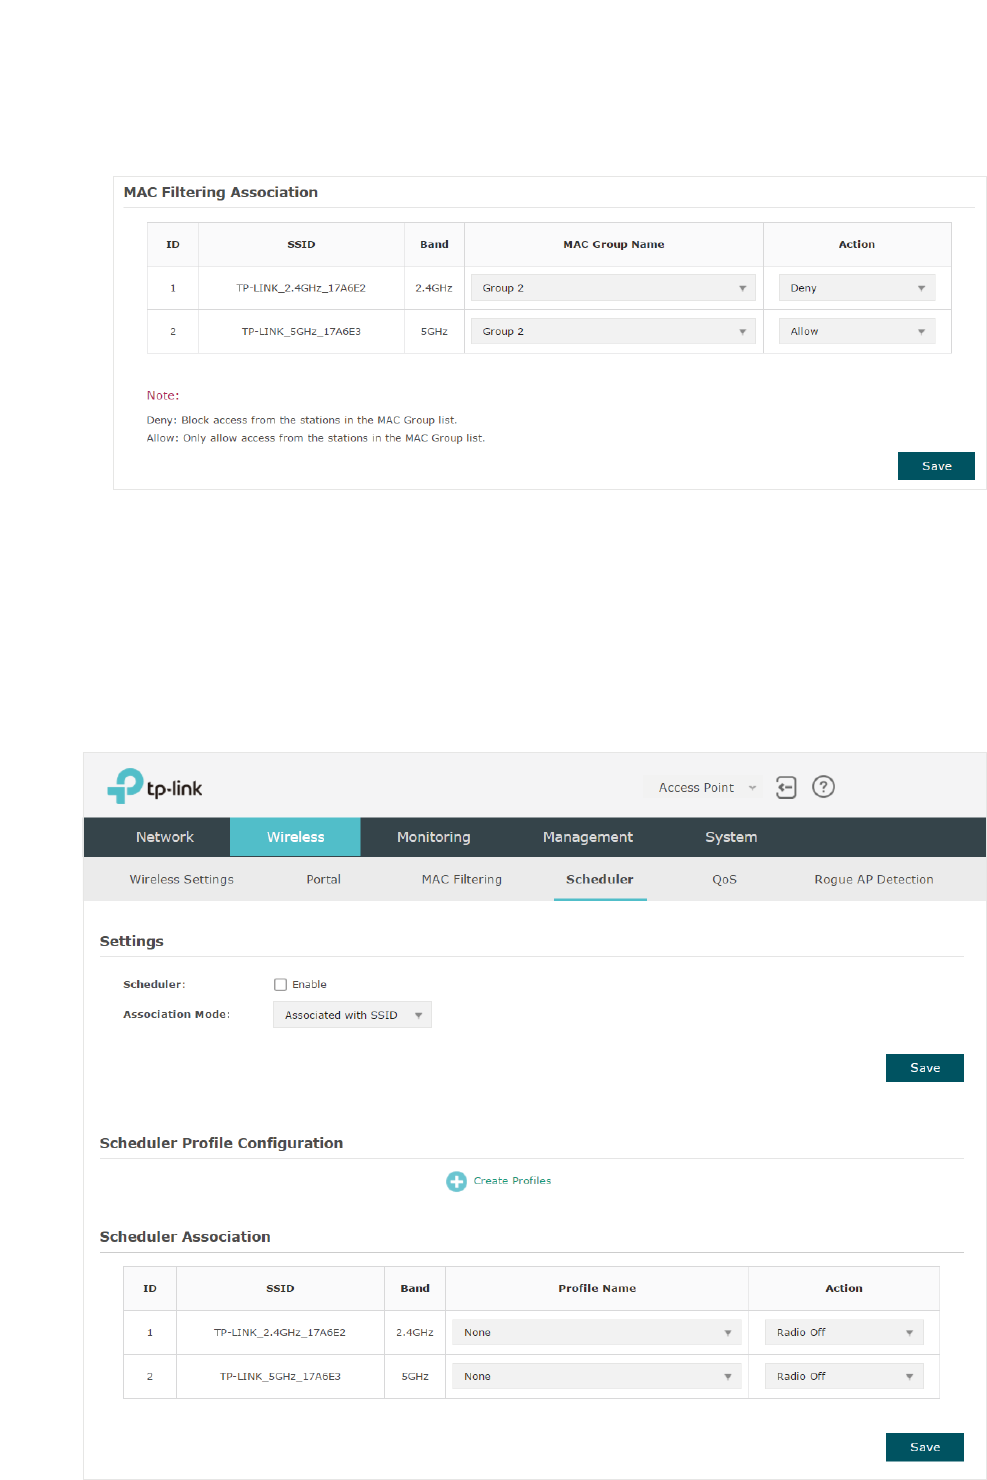Click TP-LINK_5GHz_17A6E3 in Scheduler Association table
This screenshot has width=987, height=1480.
tap(280, 1376)
